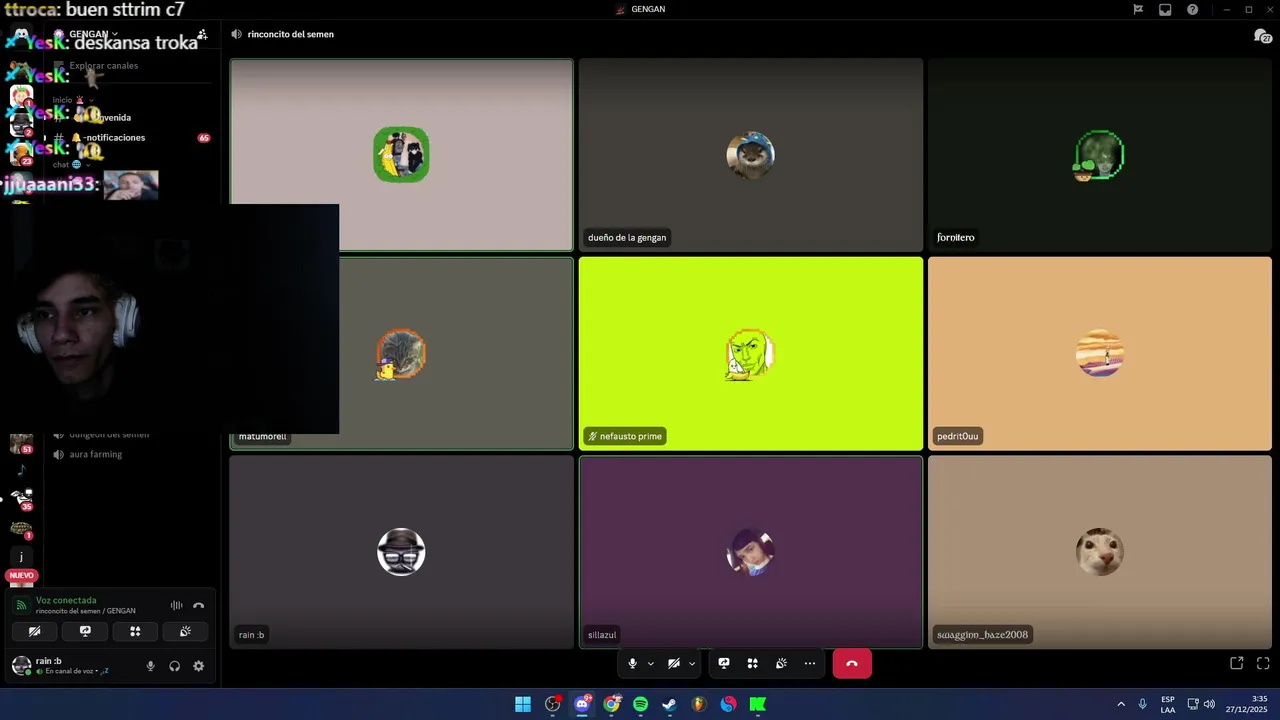Toggle noise suppression waveform icon

176,605
